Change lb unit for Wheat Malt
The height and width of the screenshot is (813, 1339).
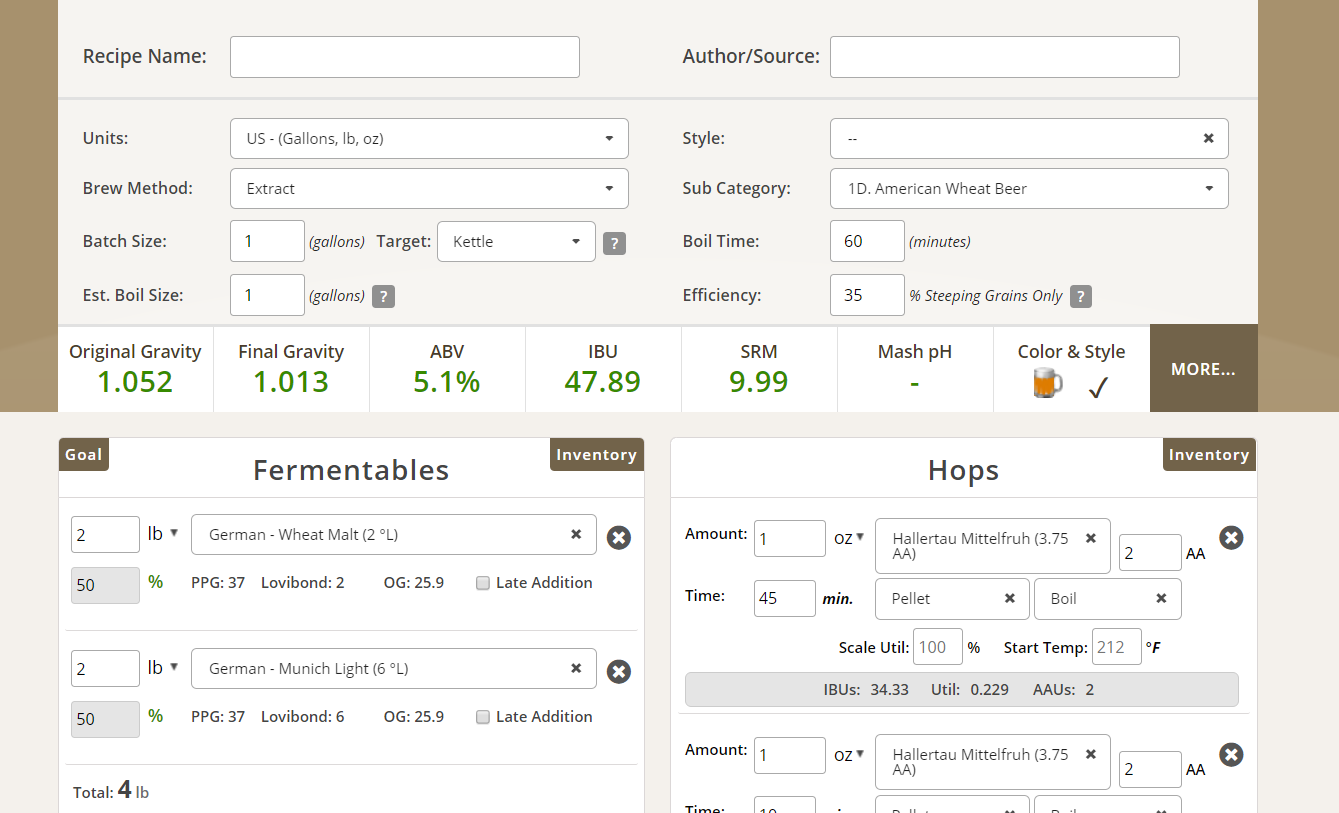pos(163,533)
